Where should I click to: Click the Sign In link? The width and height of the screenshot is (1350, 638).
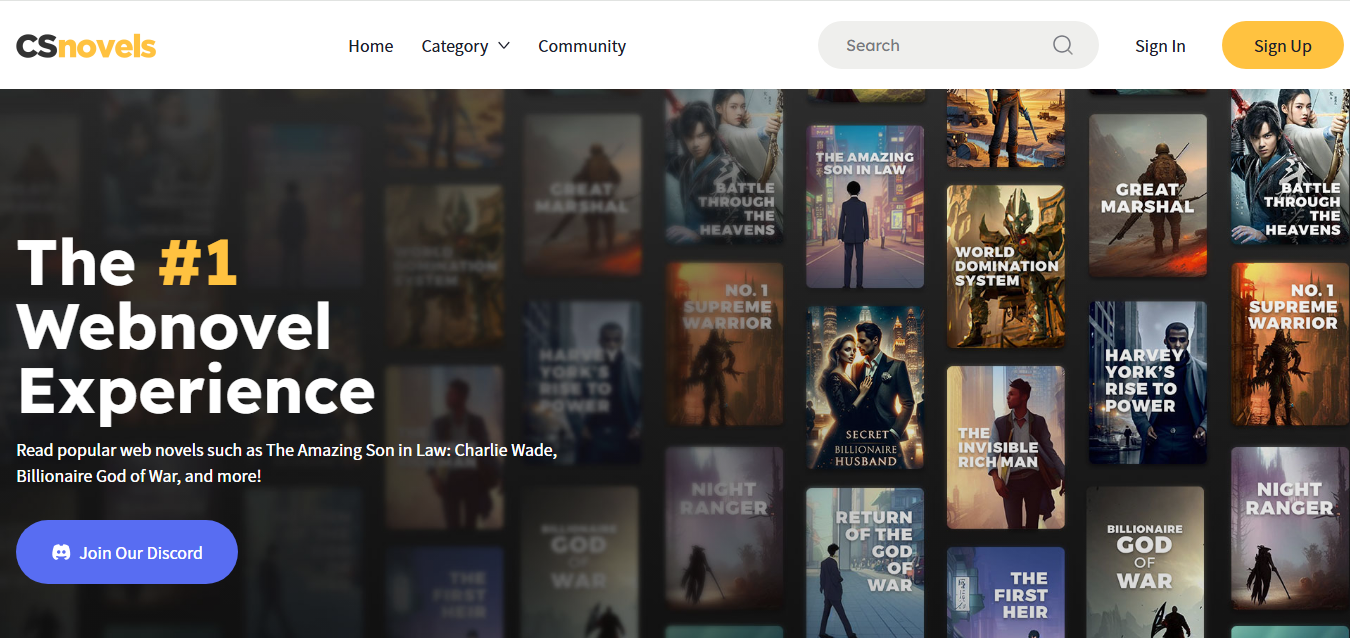1159,46
